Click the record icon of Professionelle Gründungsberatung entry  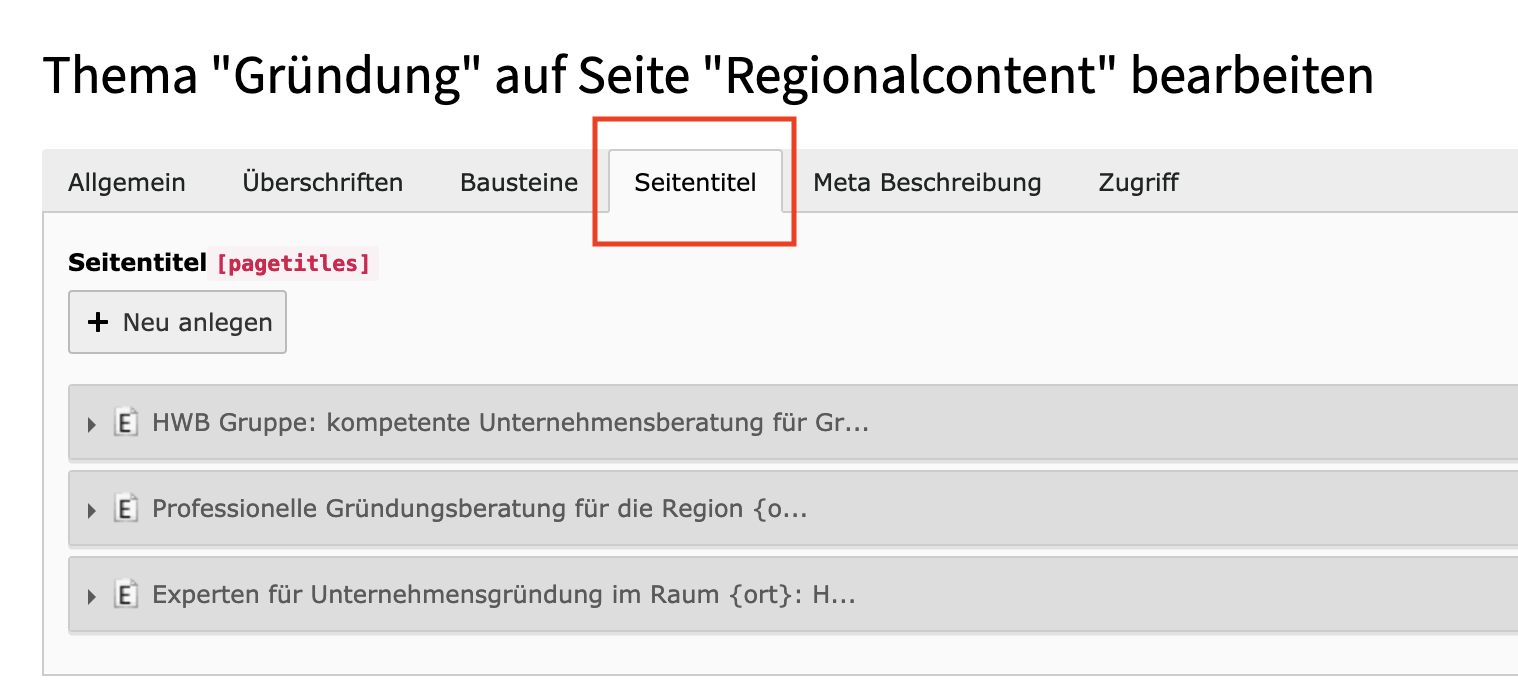(126, 509)
